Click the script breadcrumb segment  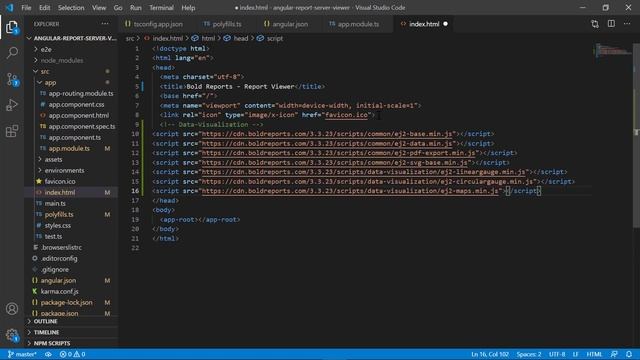tap(275, 38)
